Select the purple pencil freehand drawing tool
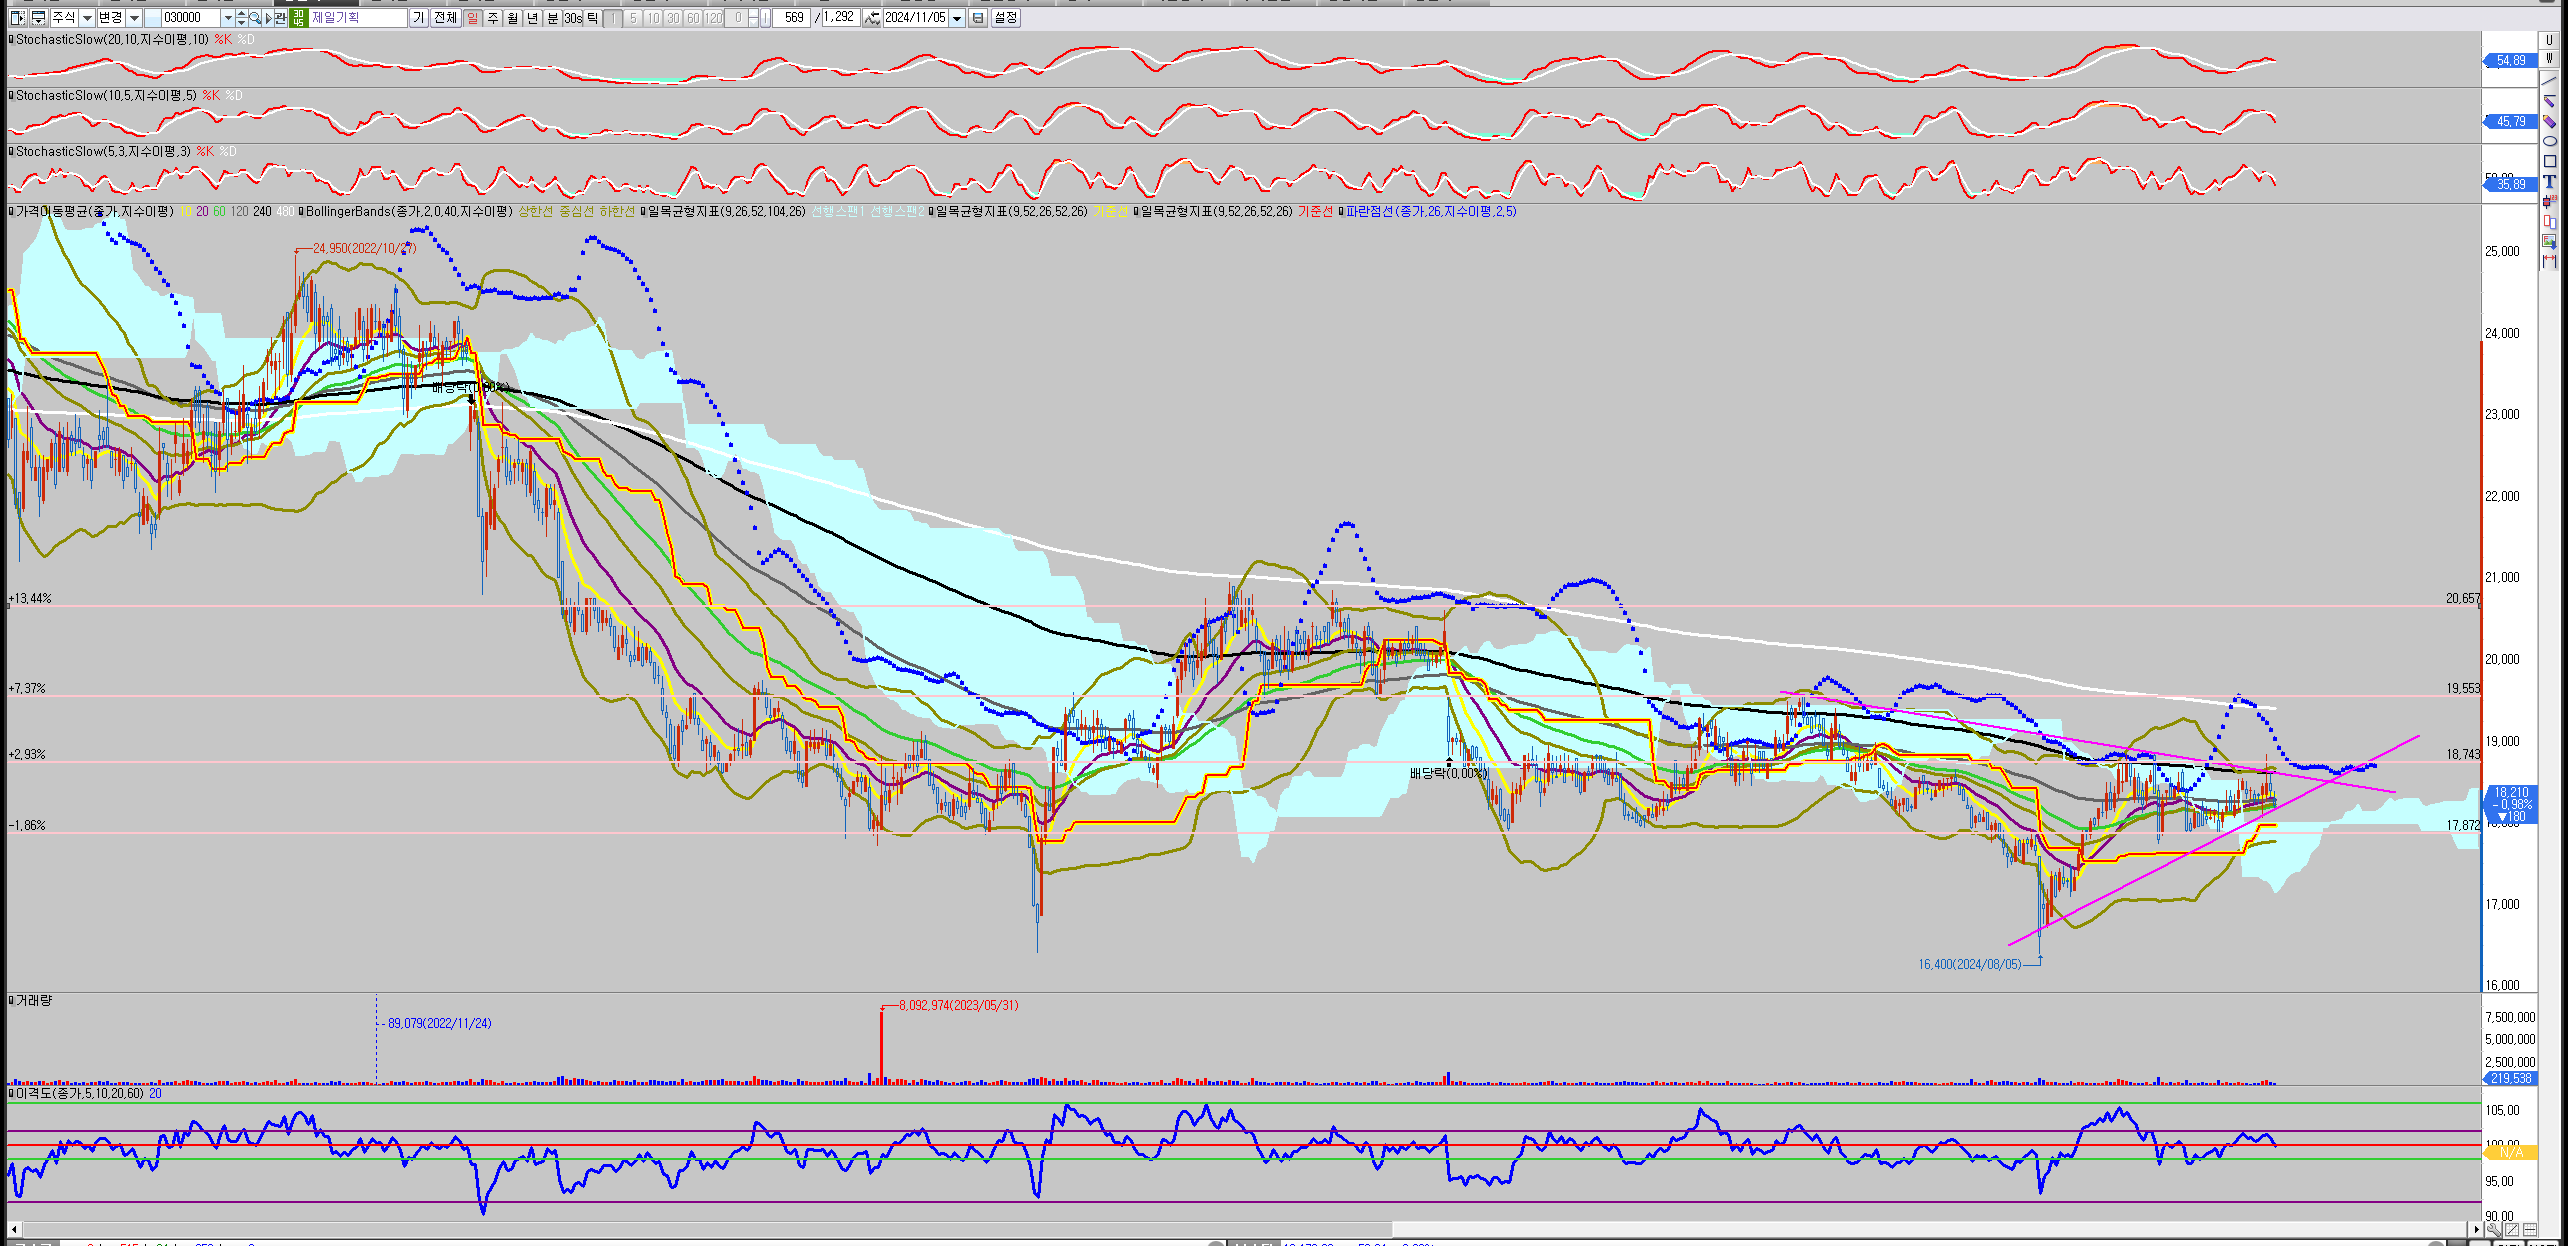 point(2549,121)
